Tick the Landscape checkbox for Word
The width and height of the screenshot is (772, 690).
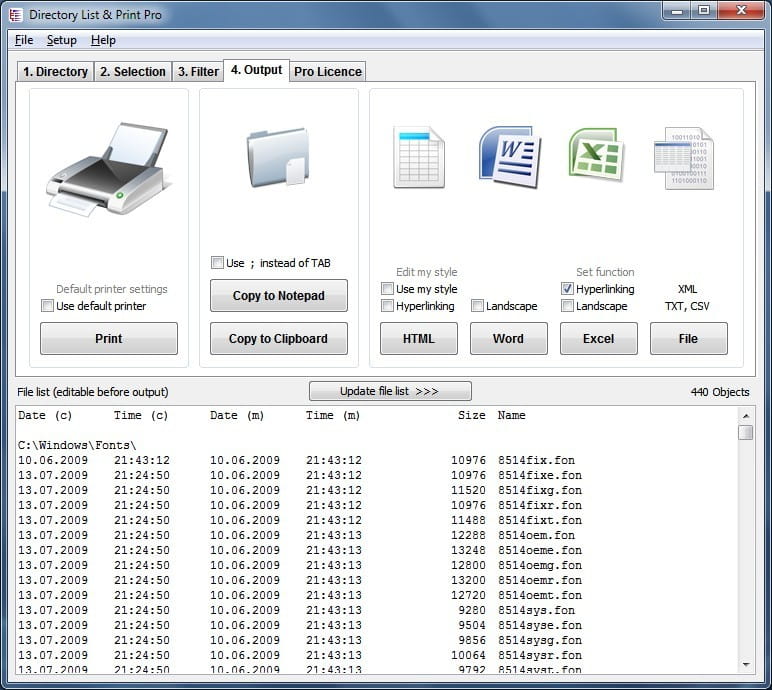478,306
